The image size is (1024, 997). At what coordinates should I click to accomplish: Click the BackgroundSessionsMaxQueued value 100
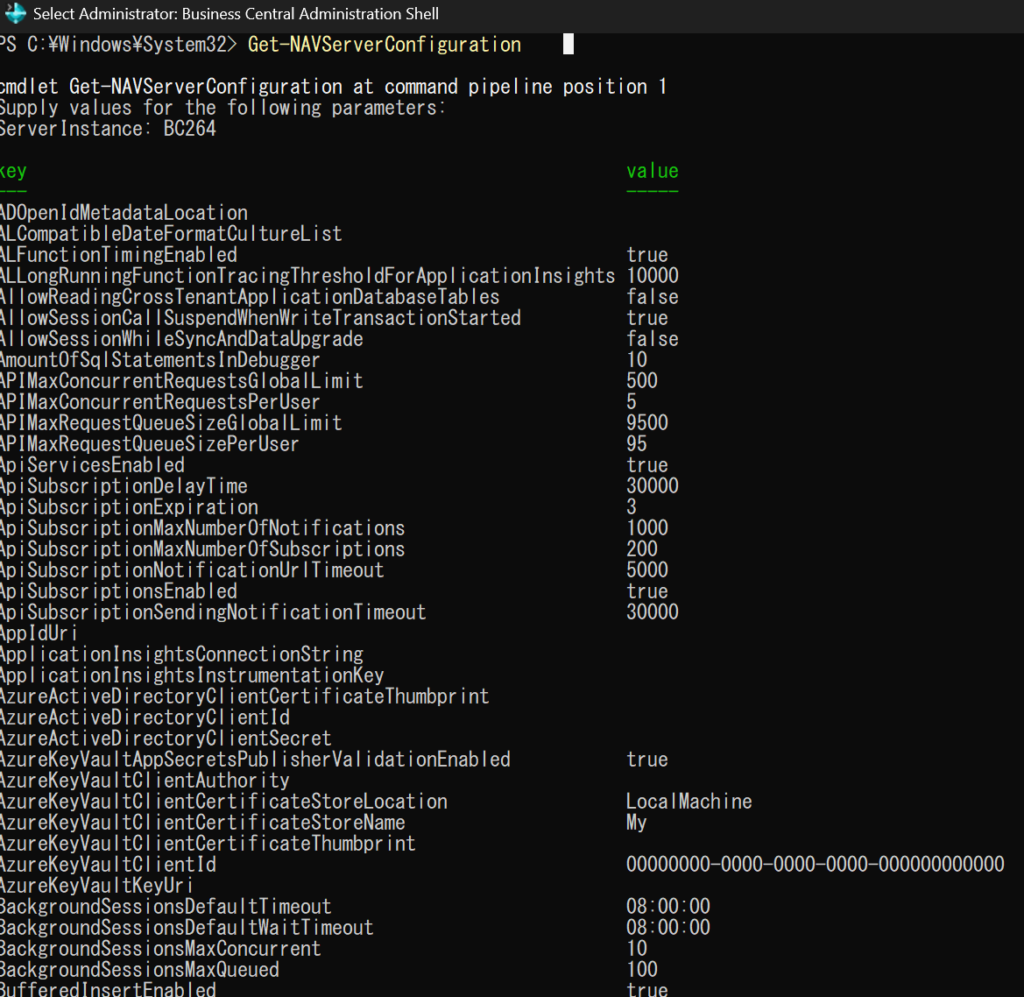642,969
